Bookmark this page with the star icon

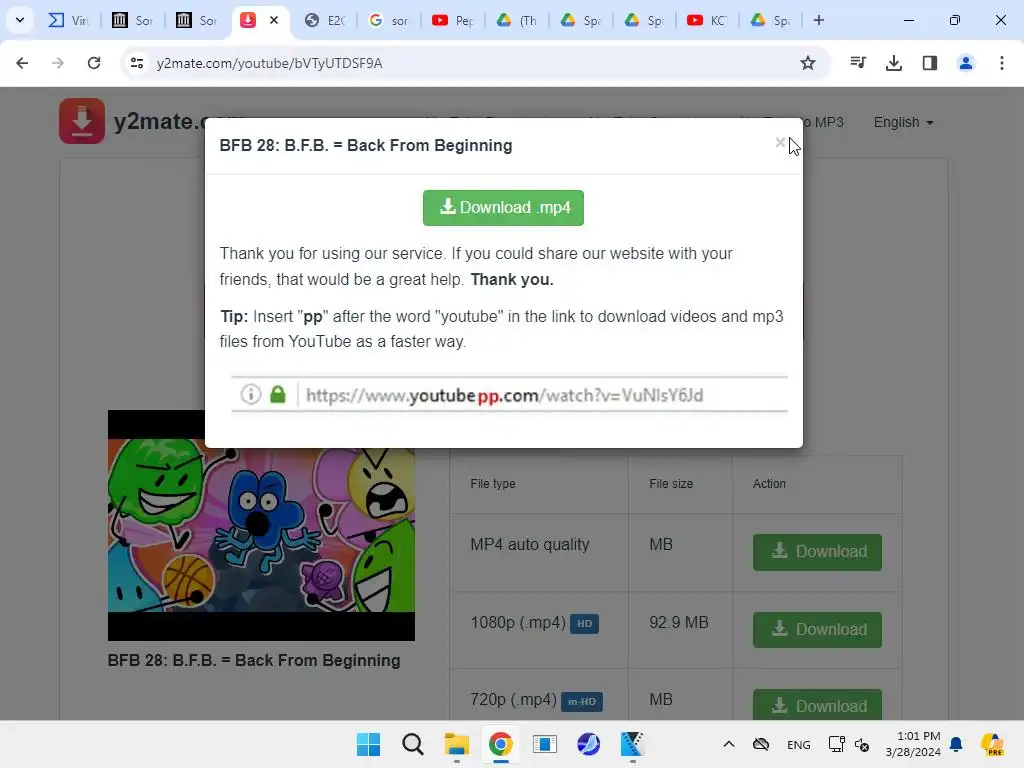point(808,63)
